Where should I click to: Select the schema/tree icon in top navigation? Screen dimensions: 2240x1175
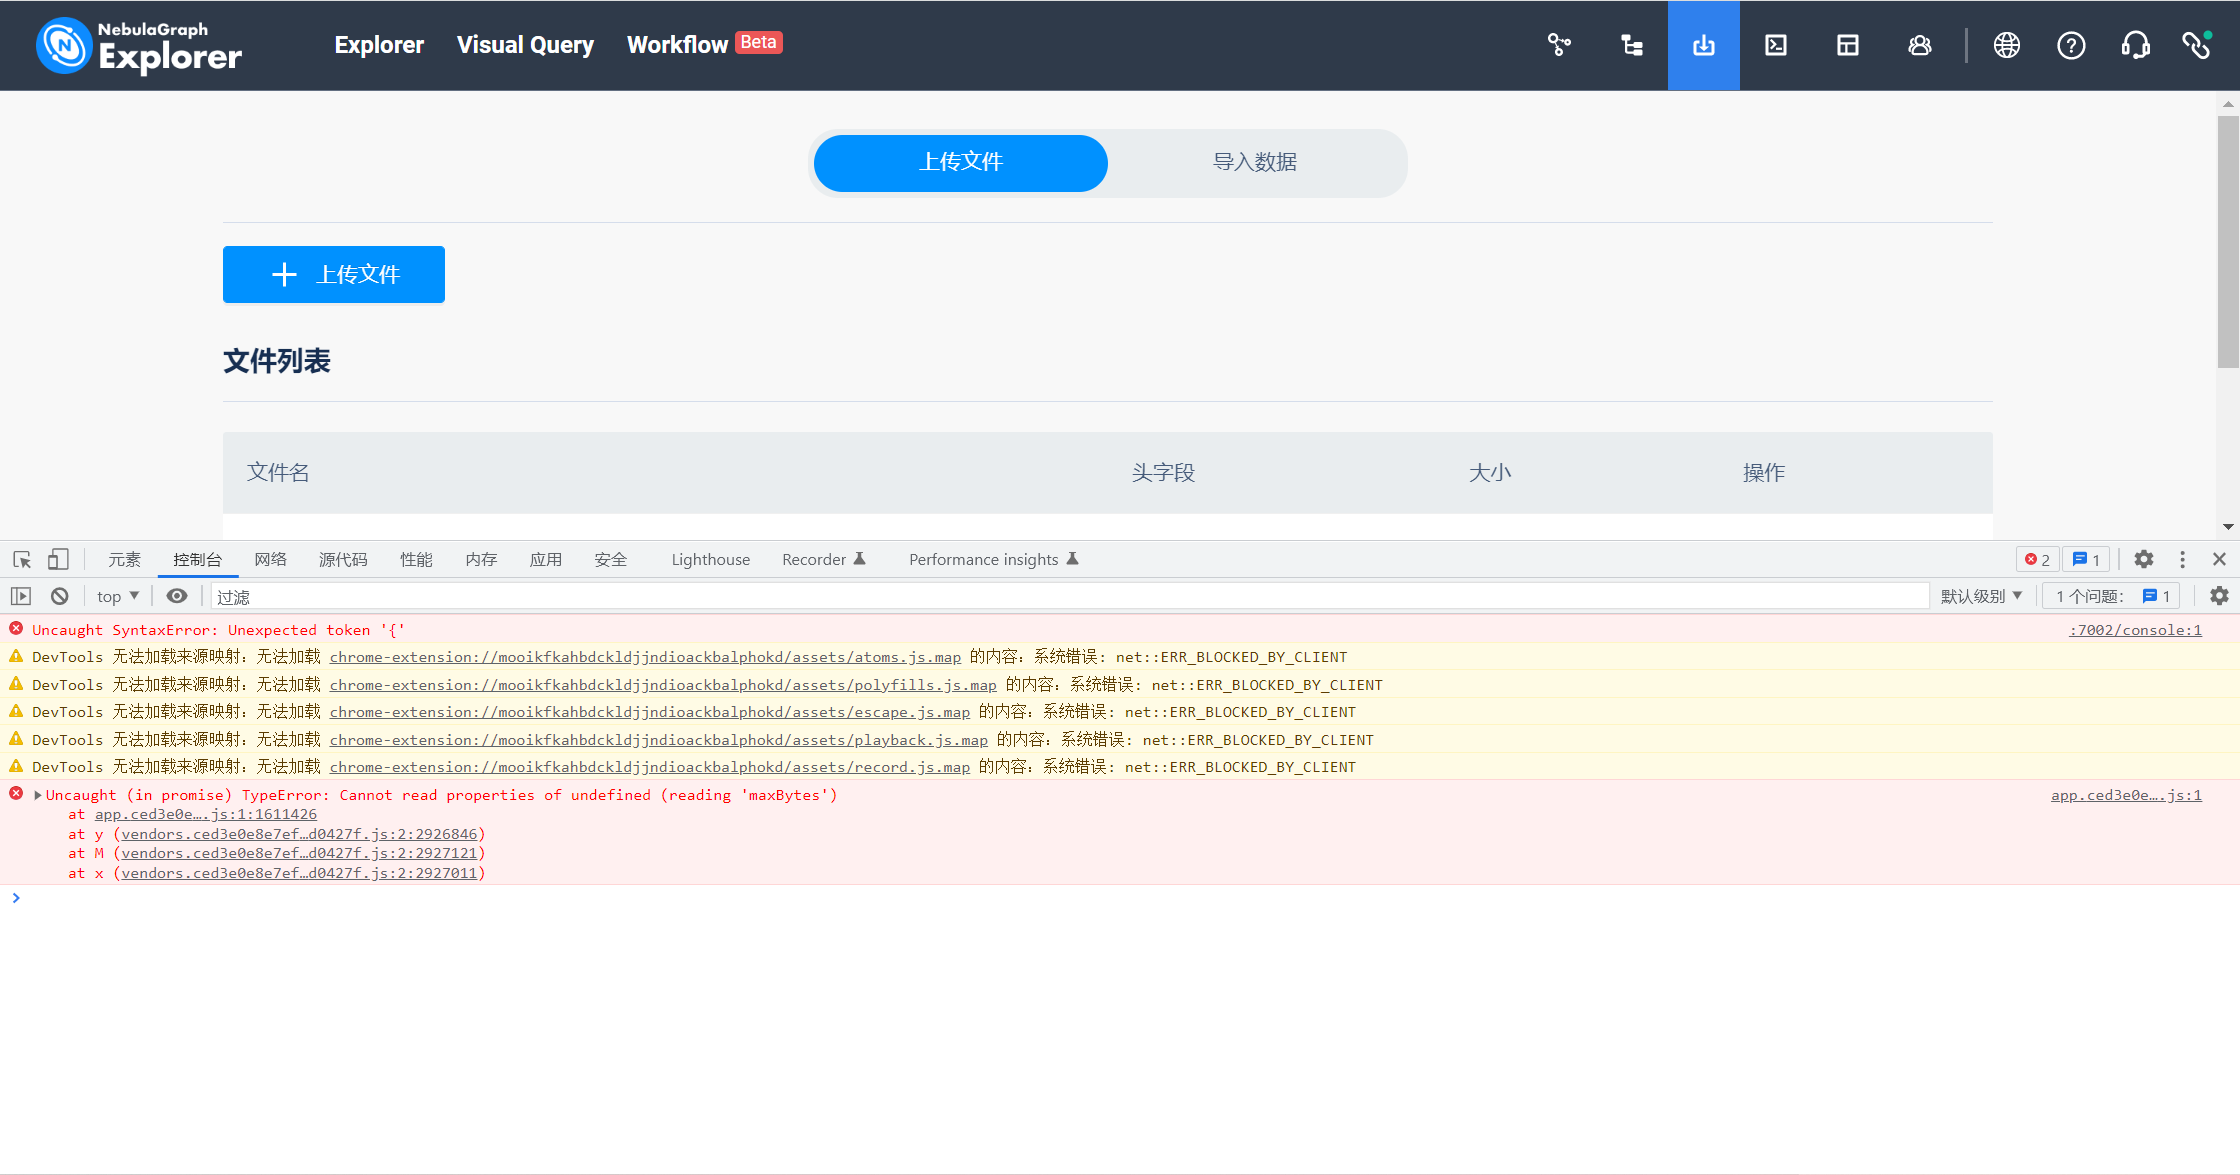(1632, 45)
